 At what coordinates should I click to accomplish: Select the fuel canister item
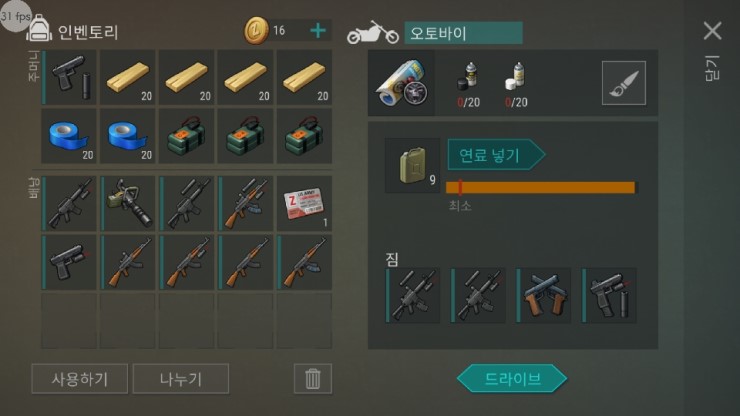click(x=412, y=165)
